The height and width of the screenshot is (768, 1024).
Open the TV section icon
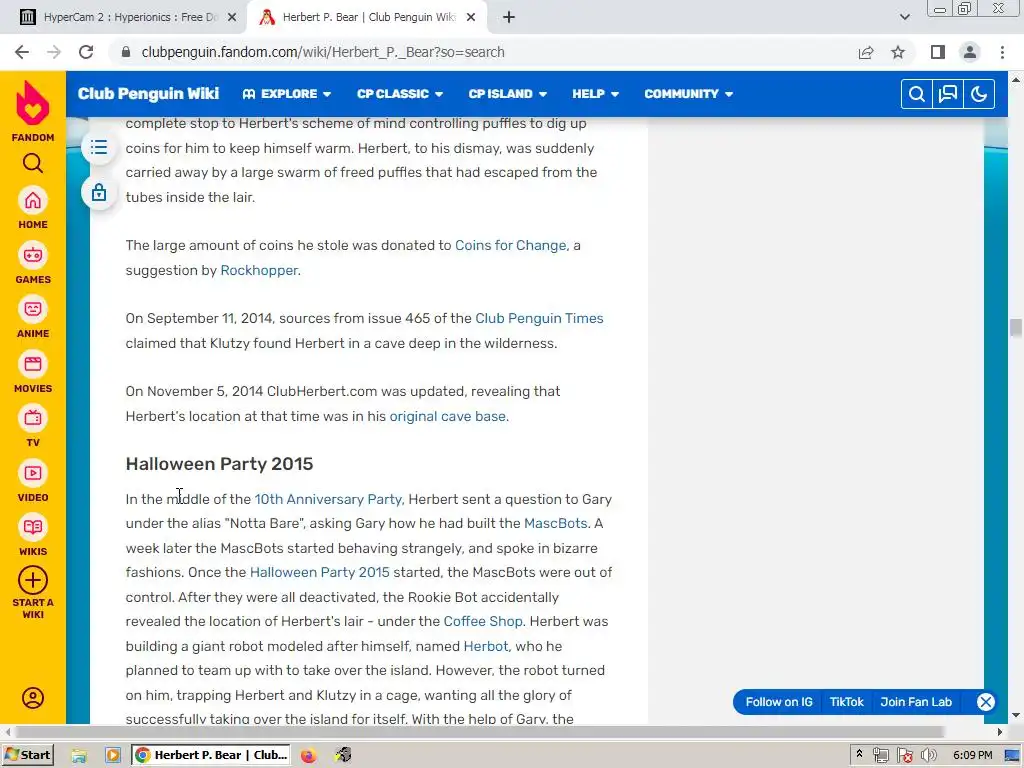[x=33, y=419]
